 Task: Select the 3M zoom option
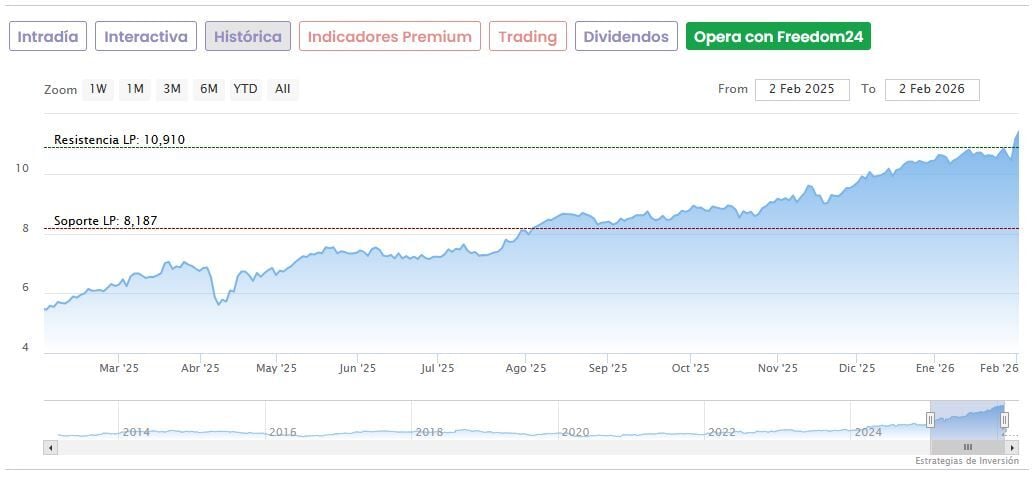point(172,89)
